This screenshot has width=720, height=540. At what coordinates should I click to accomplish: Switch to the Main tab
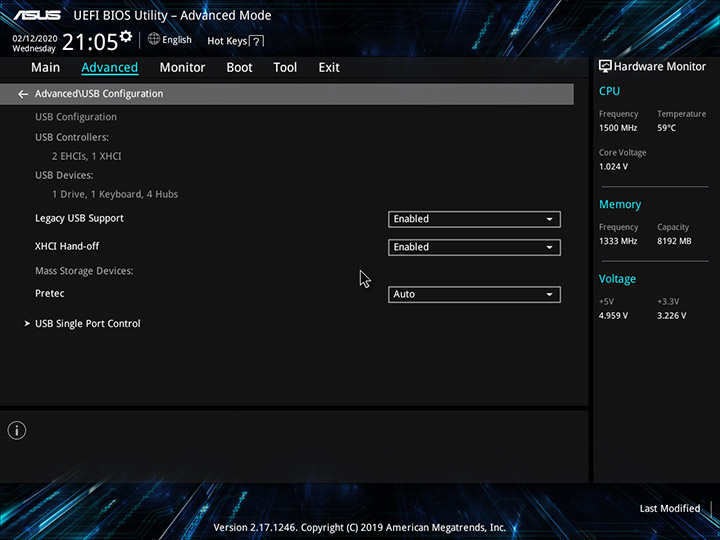tap(45, 68)
